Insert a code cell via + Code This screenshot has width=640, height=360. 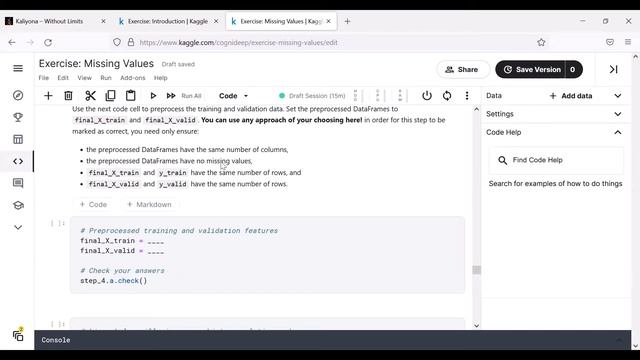(x=93, y=204)
